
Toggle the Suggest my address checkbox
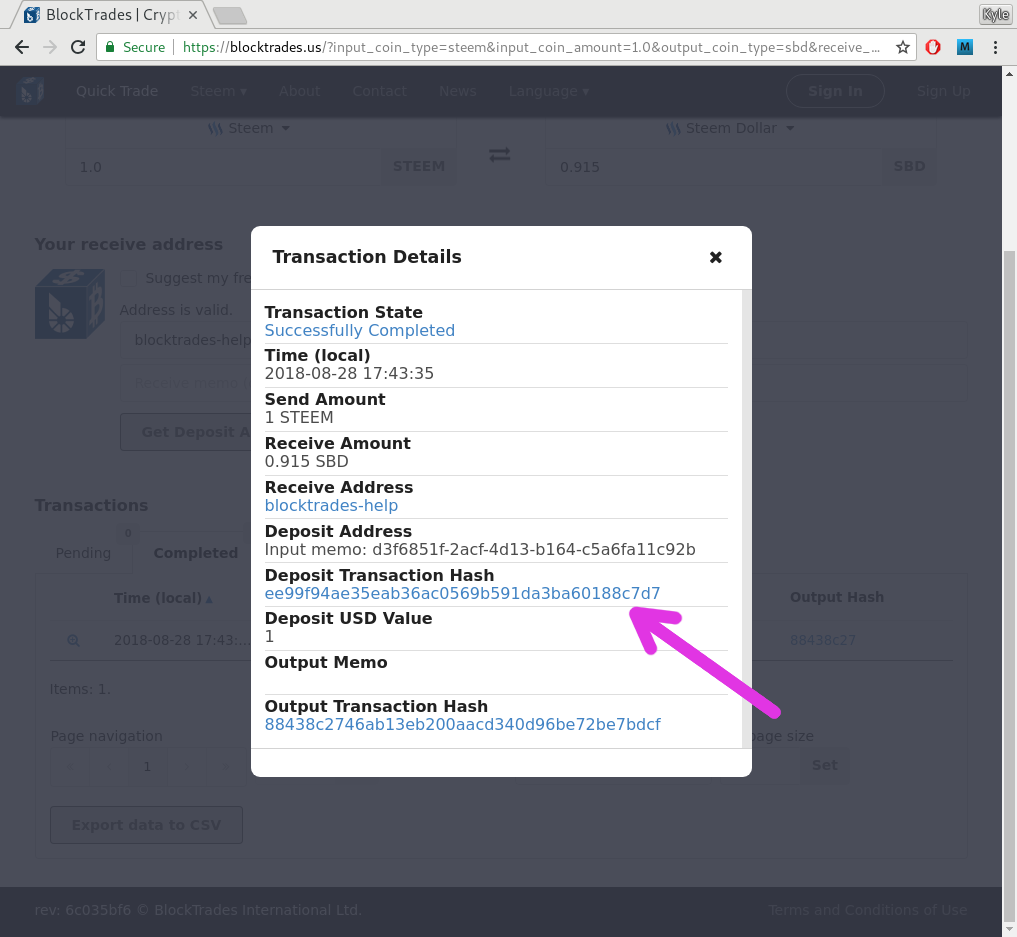[x=128, y=278]
